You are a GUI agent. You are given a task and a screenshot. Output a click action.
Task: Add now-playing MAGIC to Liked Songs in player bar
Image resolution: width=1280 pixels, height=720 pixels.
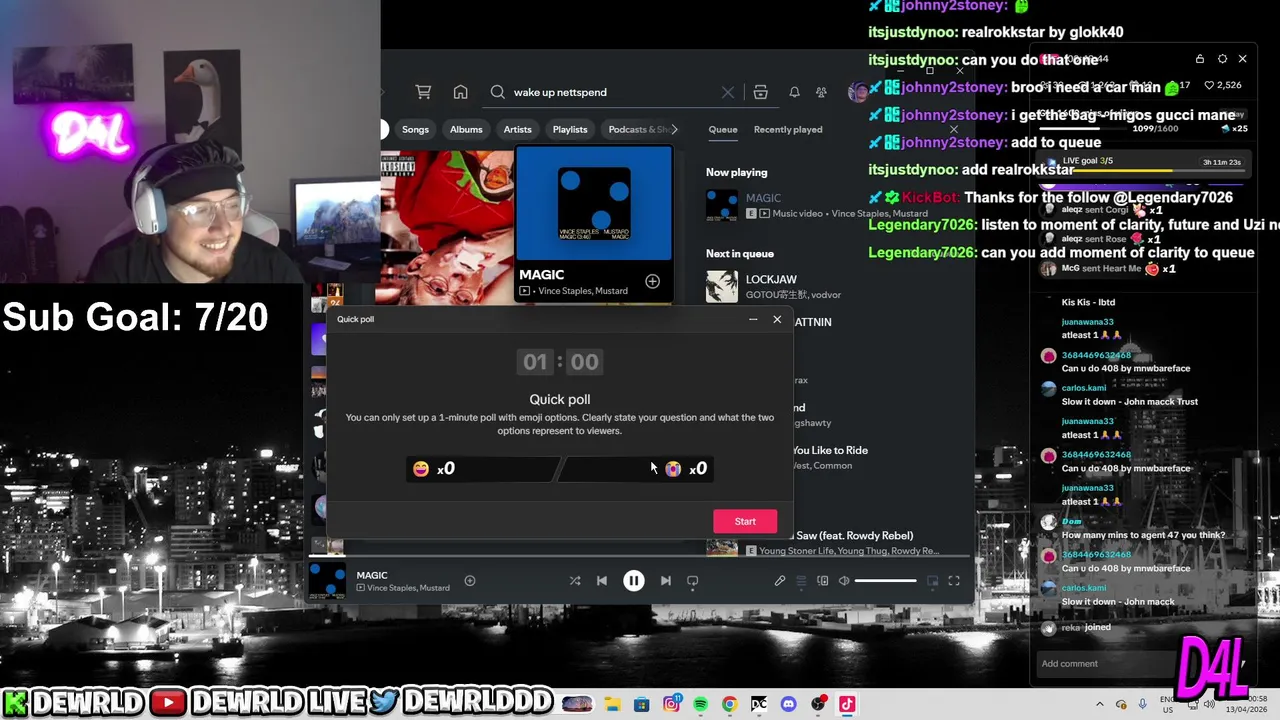pos(470,581)
